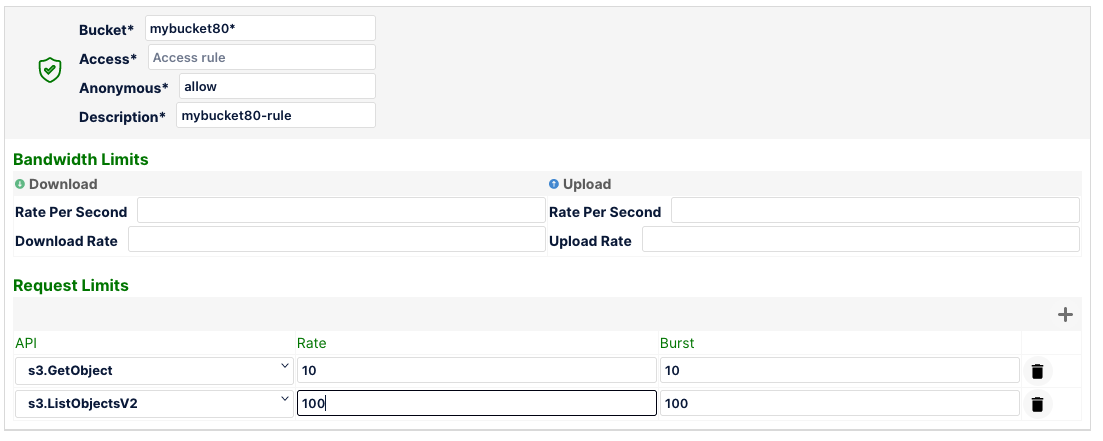Add a new request limit with plus icon
Screen dimensions: 1103x441
pyautogui.click(x=1065, y=315)
